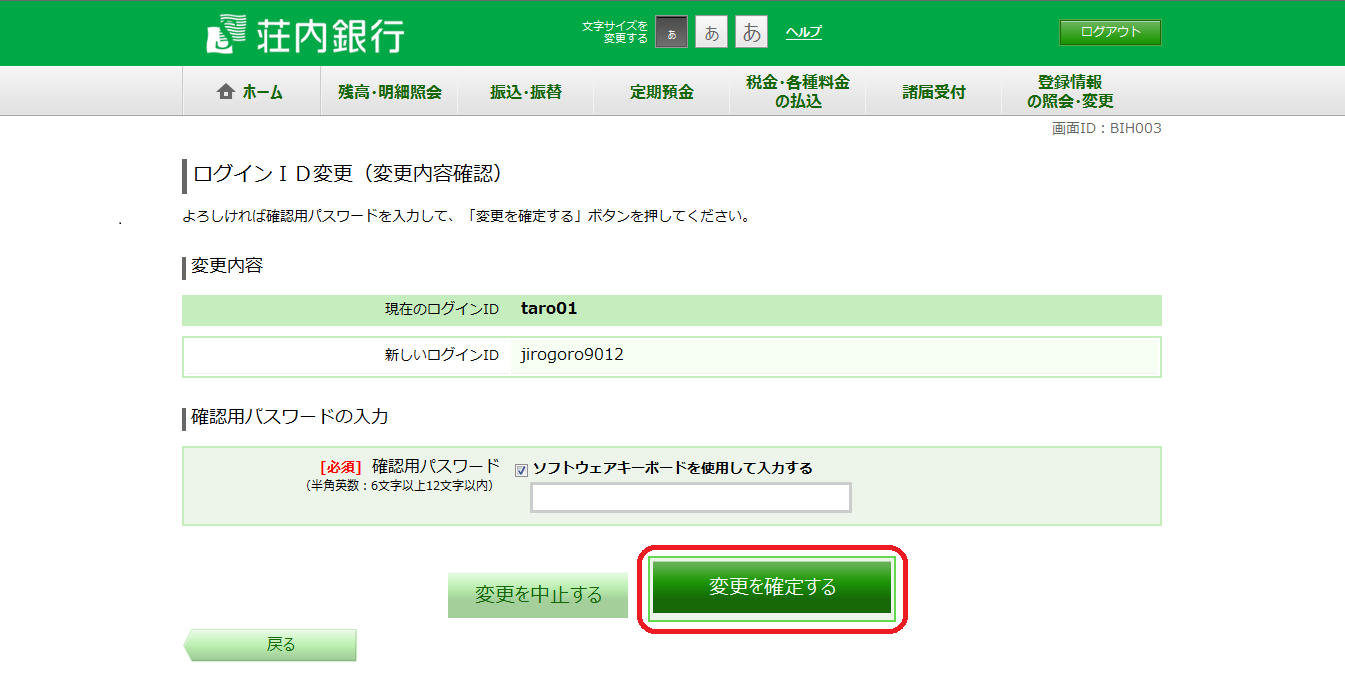Select the medium font size button

pos(711,32)
